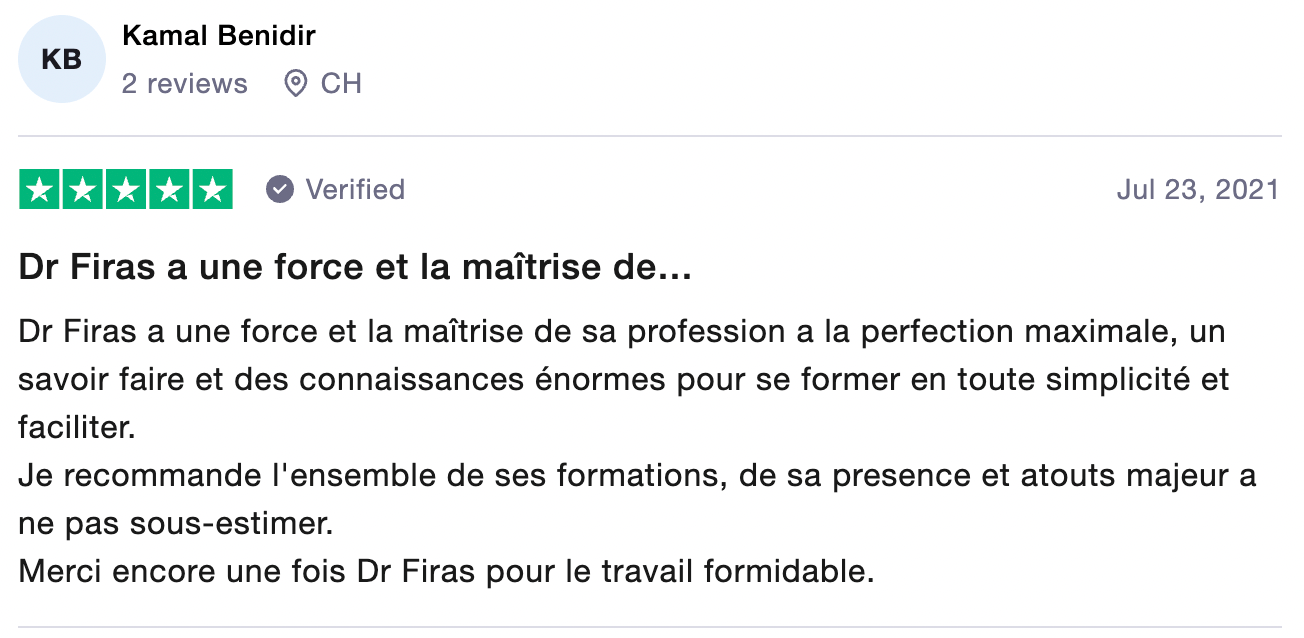The image size is (1304, 638).
Task: Click the fourth green rating star
Action: click(169, 190)
